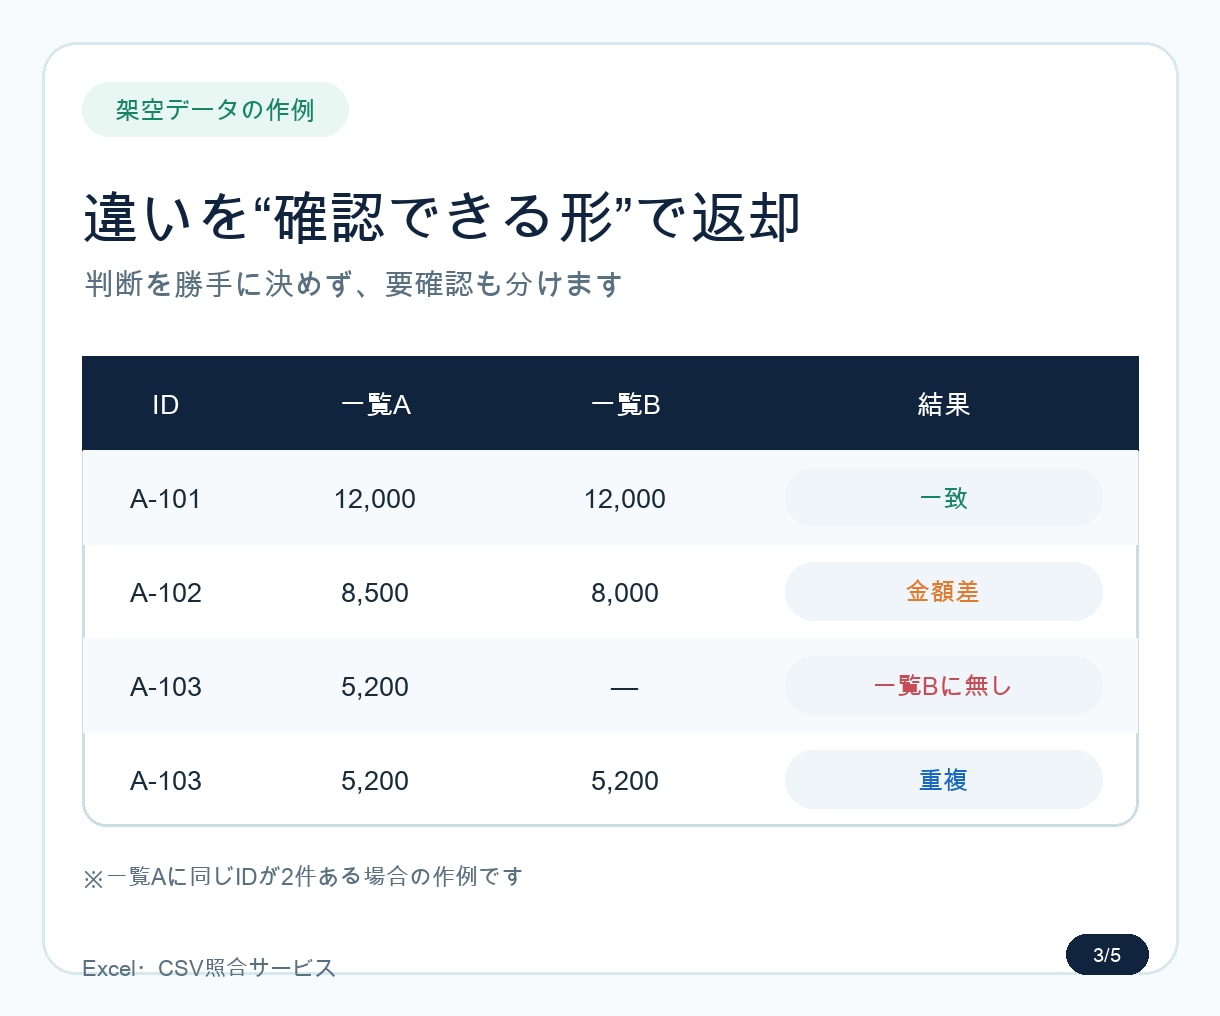Screen dimensions: 1220x1016
Task: Click the 一覧A value in the 重複 row
Action: tap(375, 781)
